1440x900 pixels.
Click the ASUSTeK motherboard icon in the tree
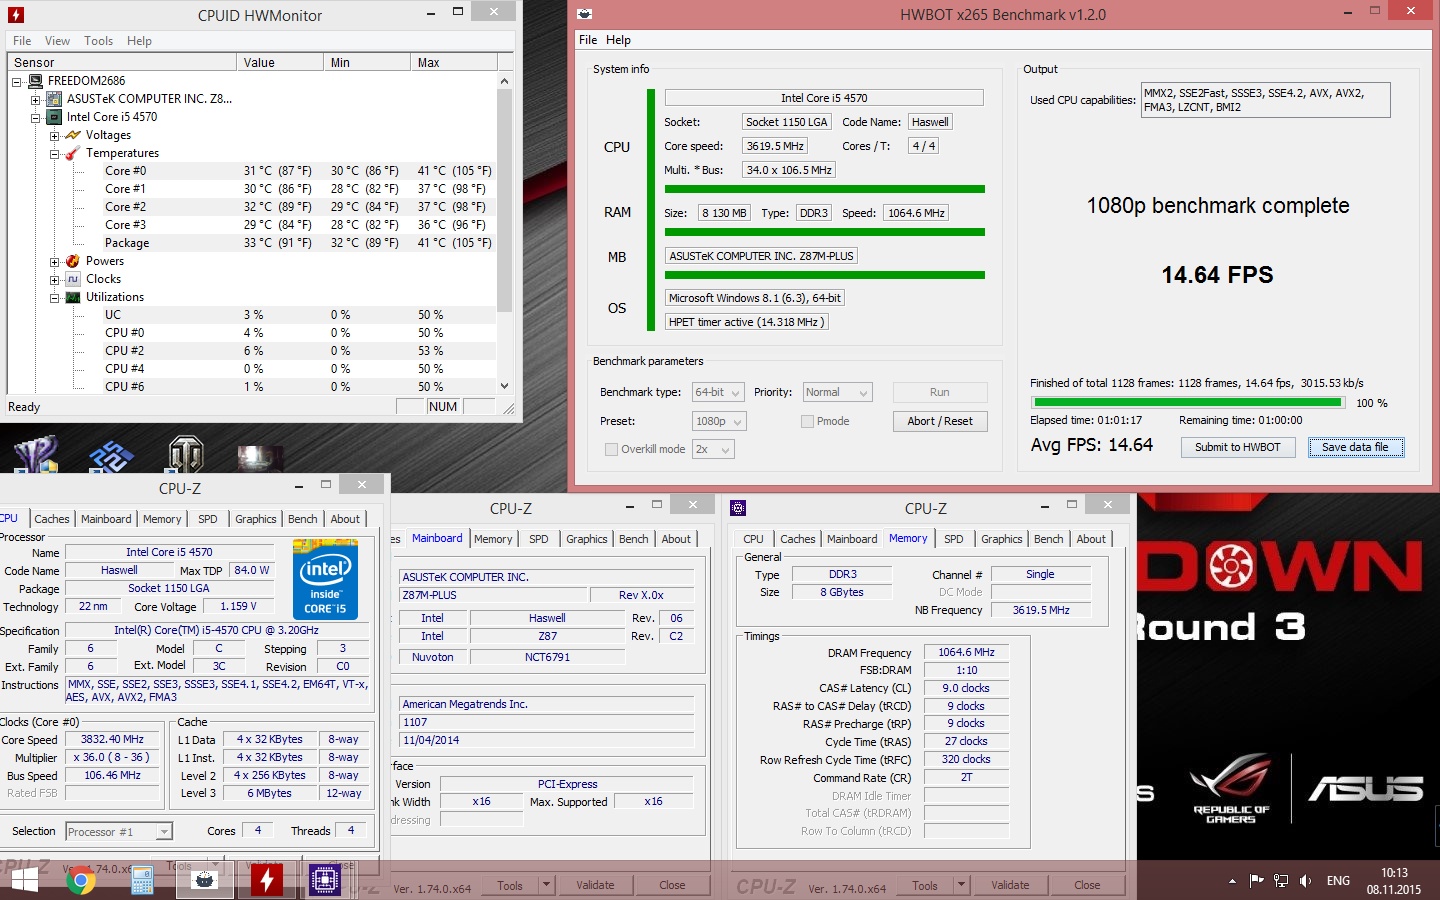tap(55, 99)
